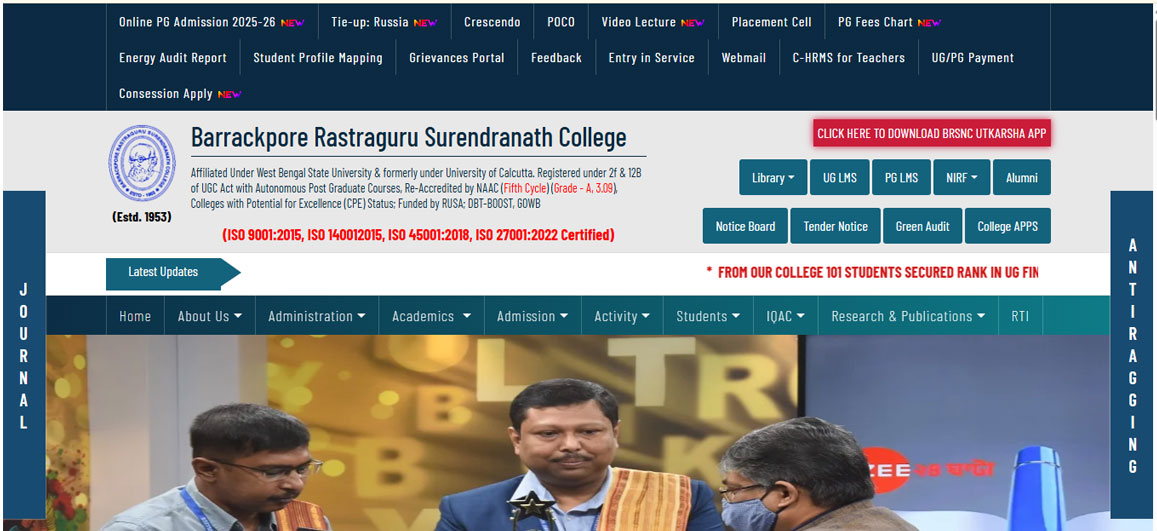This screenshot has width=1157, height=531.
Task: Open the UG LMS portal
Action: (840, 178)
